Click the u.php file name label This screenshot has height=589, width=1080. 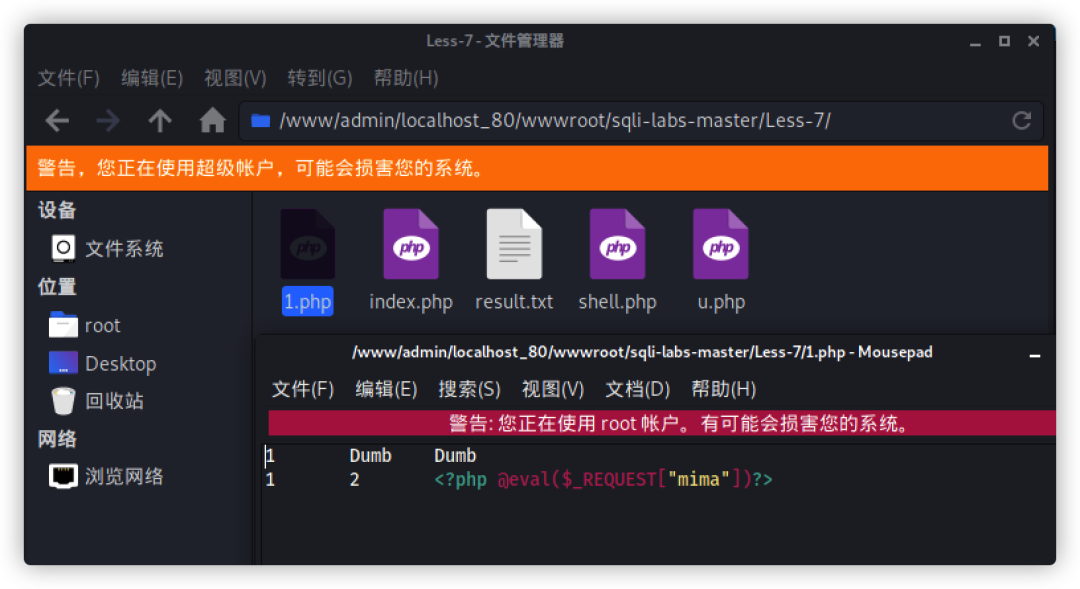[x=720, y=302]
